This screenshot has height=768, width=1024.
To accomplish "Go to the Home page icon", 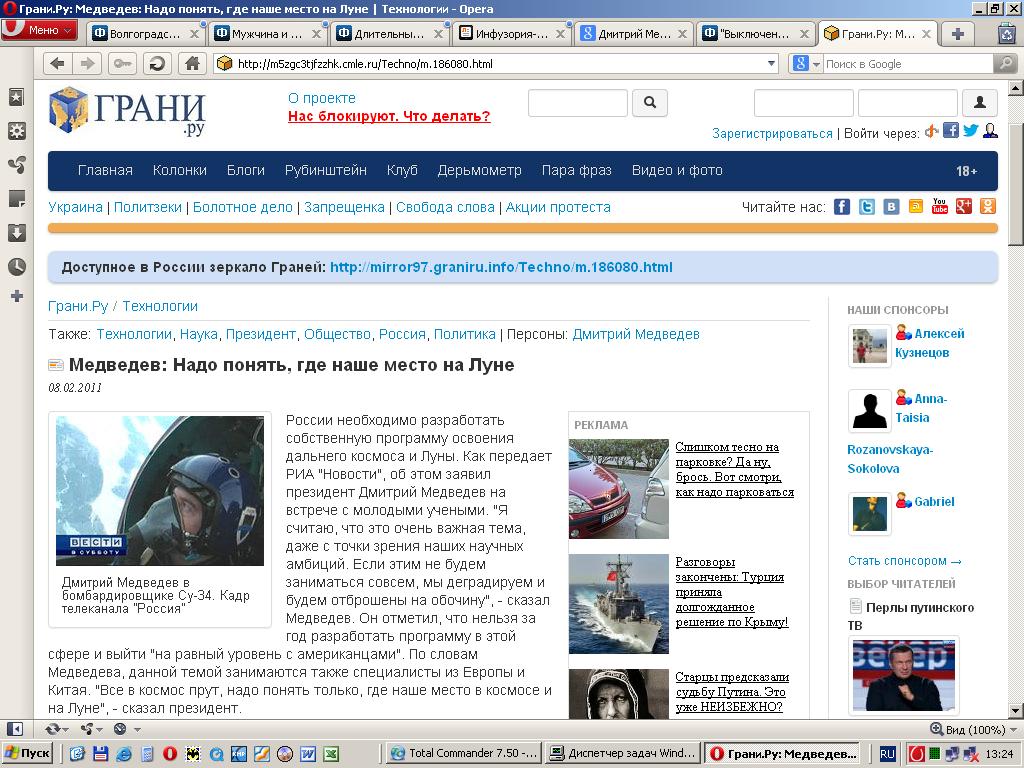I will (192, 64).
